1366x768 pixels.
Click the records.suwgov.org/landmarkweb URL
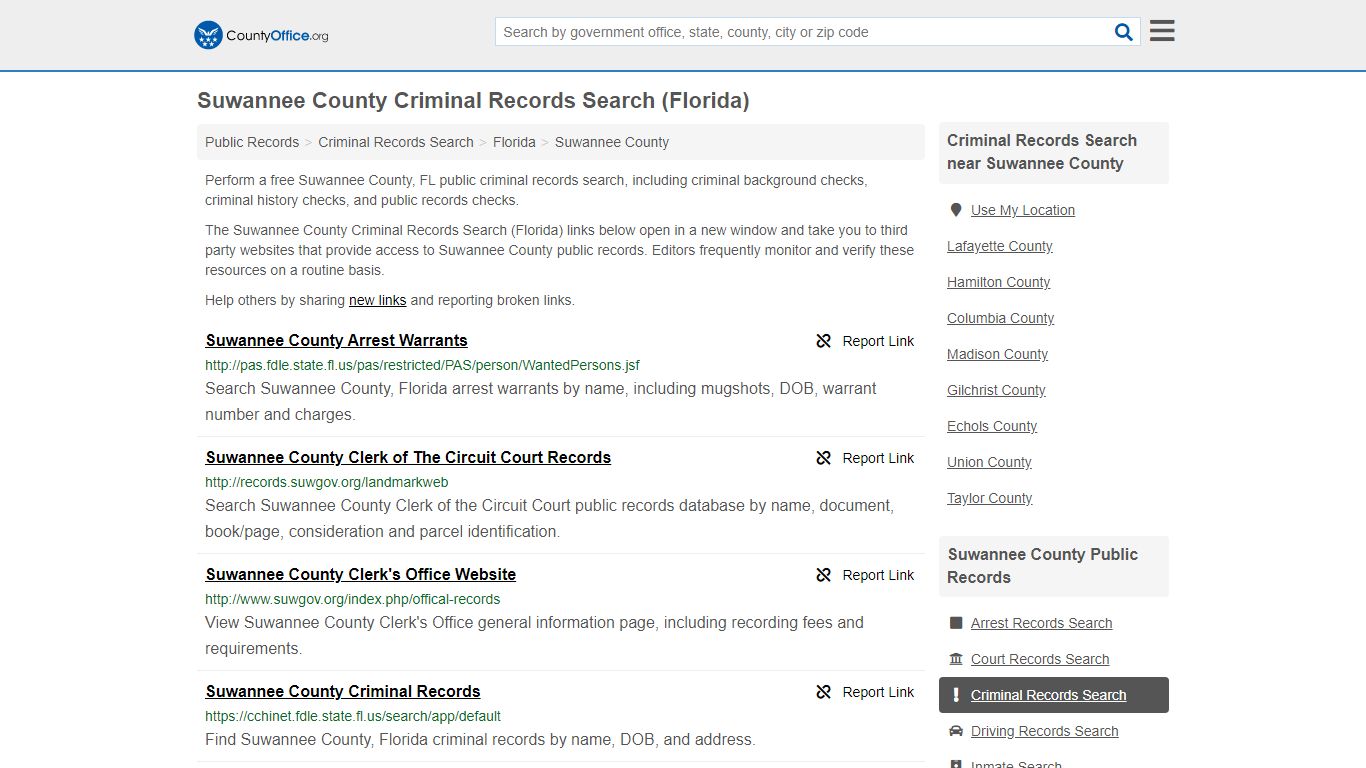(x=327, y=482)
